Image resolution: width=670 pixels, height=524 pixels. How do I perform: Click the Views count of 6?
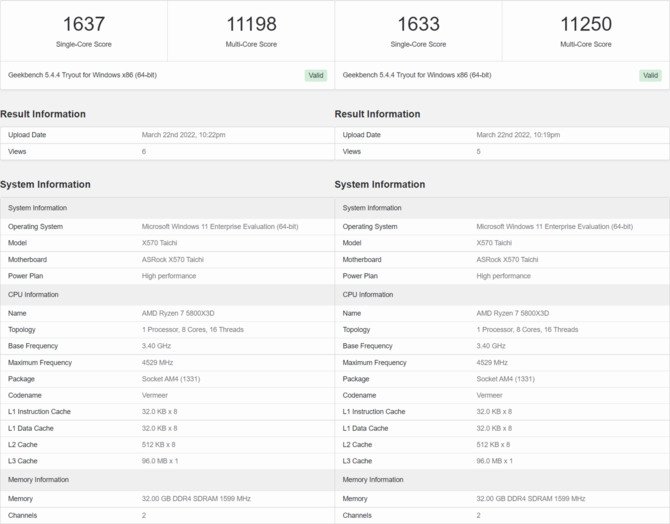[144, 151]
